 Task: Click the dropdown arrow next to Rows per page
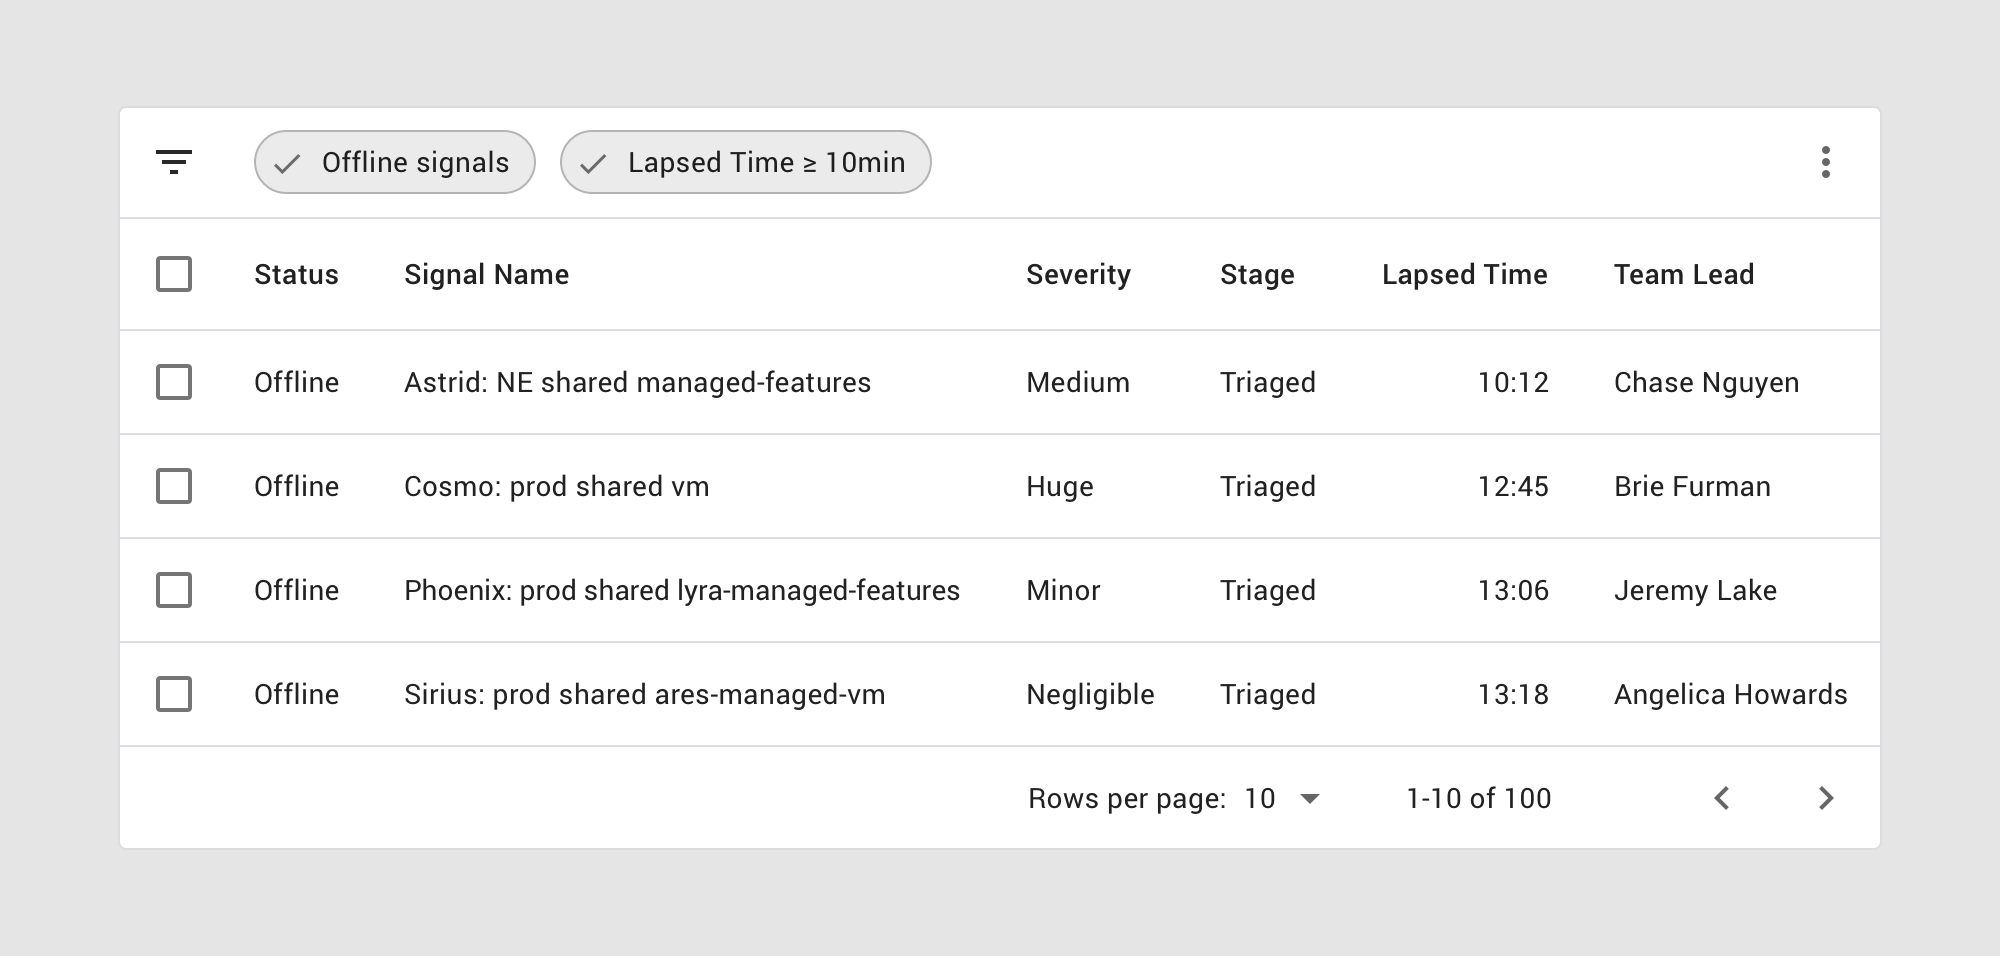coord(1311,799)
